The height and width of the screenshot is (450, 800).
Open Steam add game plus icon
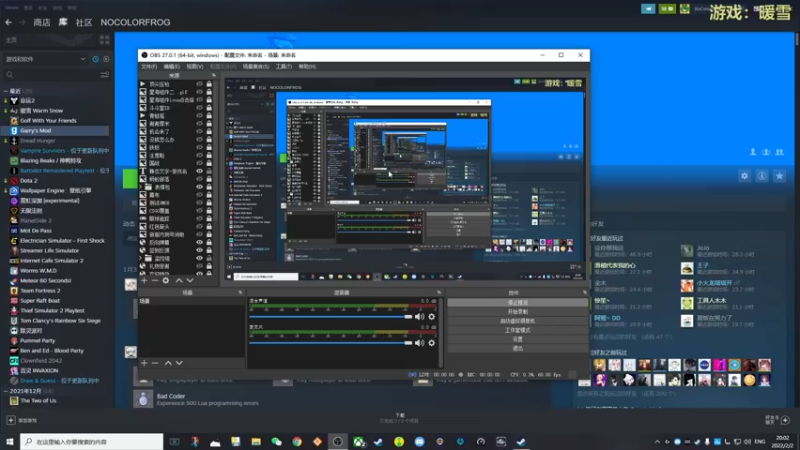coord(11,420)
